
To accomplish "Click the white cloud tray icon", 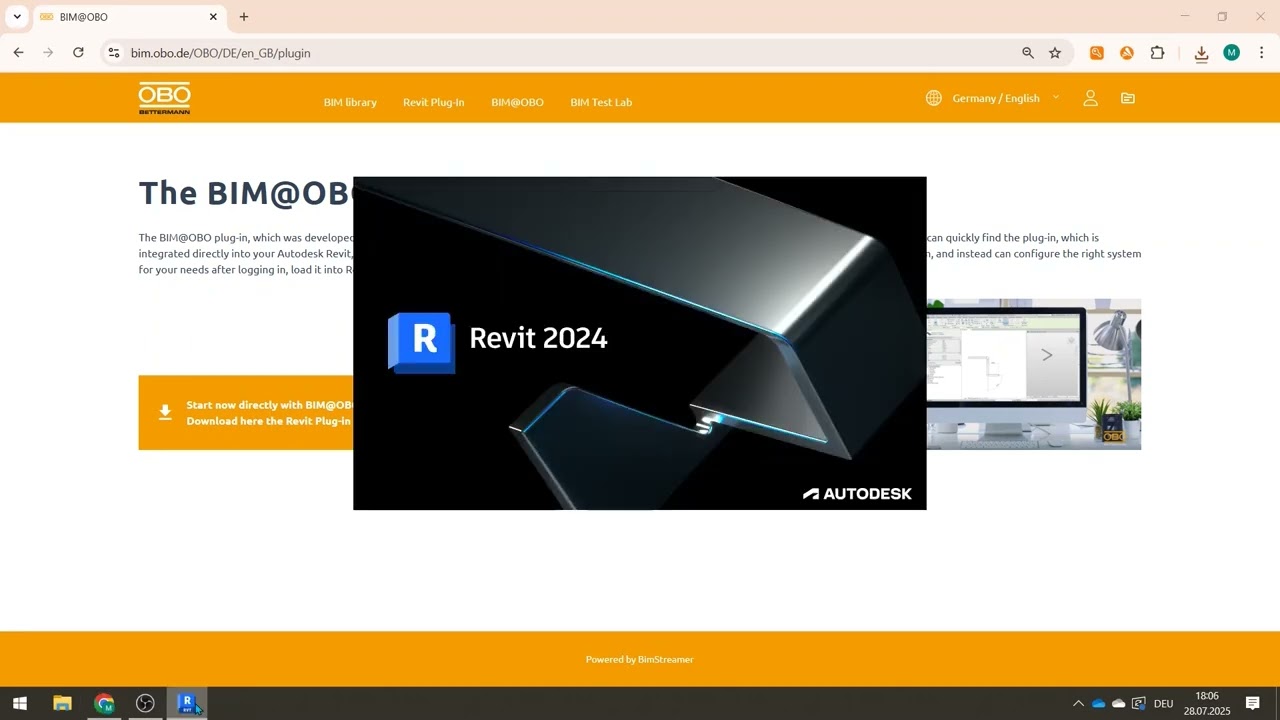I will pos(1119,703).
